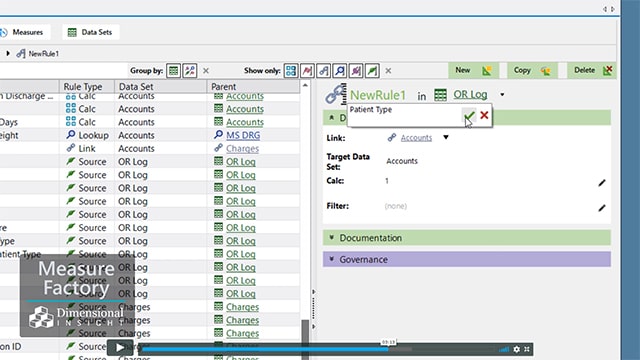Click the right tab scroll arrow at top

pyautogui.click(x=613, y=9)
